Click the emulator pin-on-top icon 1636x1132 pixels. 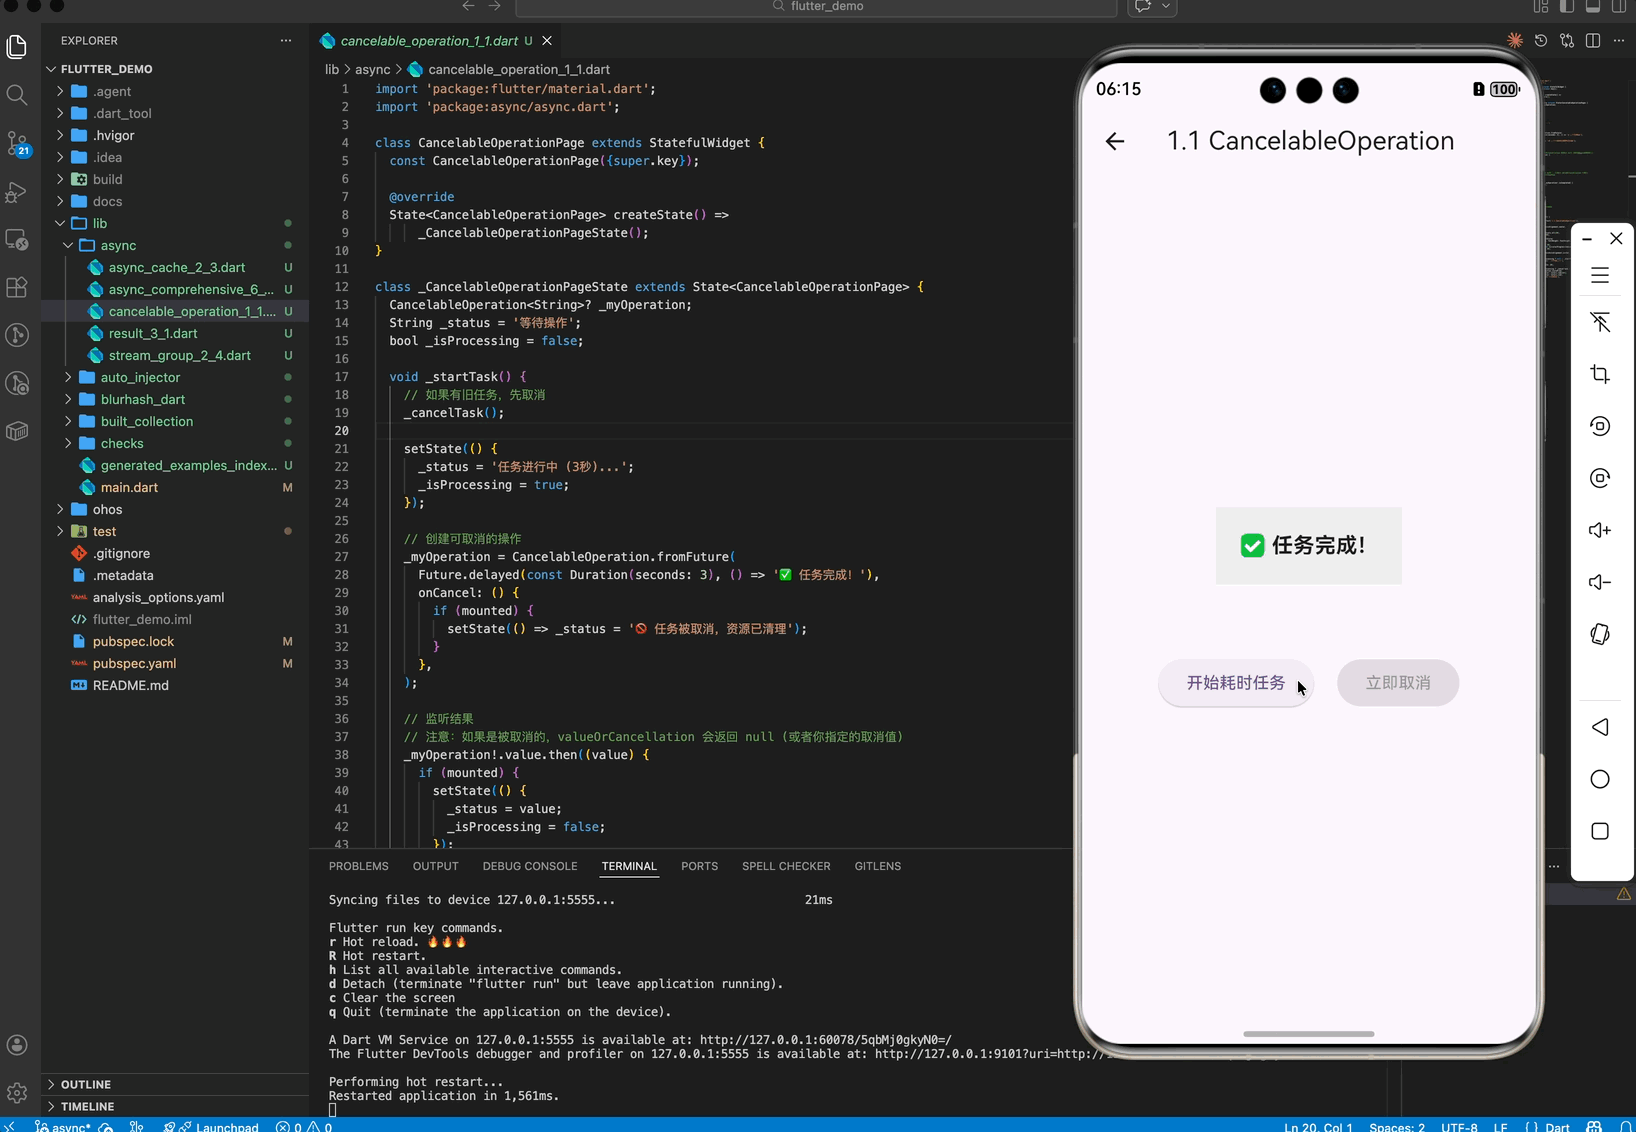pyautogui.click(x=1600, y=322)
